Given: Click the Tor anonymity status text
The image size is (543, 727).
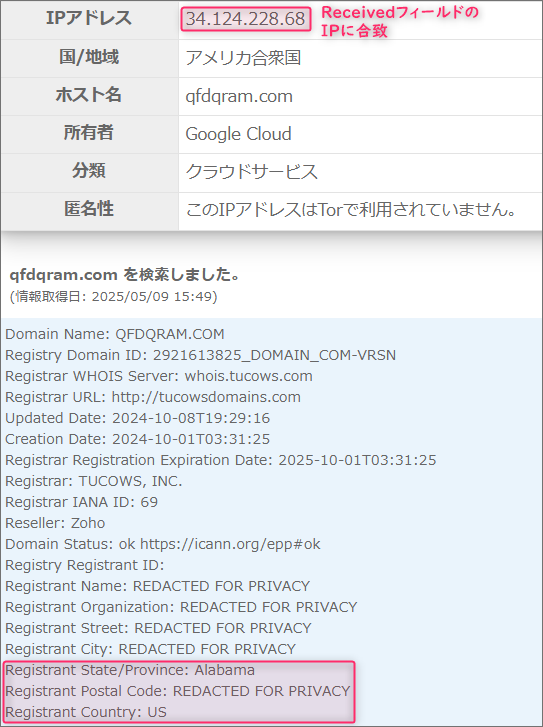Looking at the screenshot, I should [351, 210].
